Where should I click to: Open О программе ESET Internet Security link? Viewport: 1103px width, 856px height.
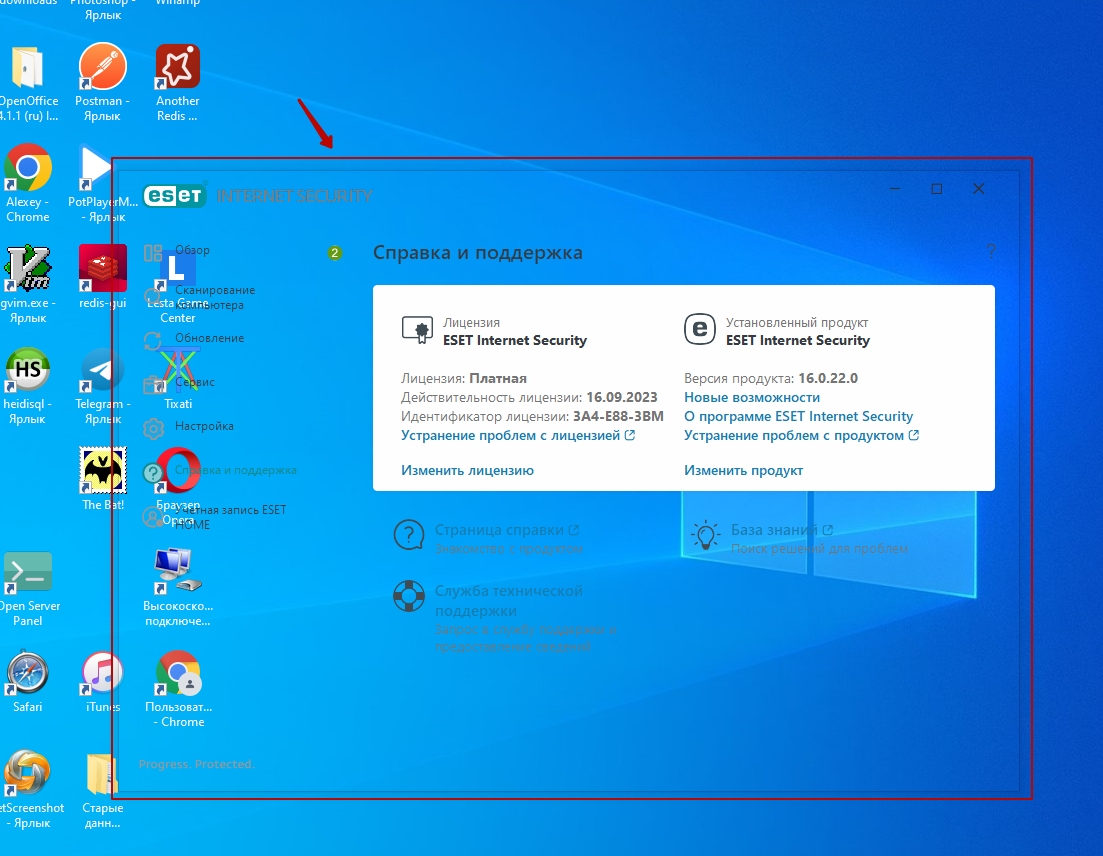click(x=798, y=416)
